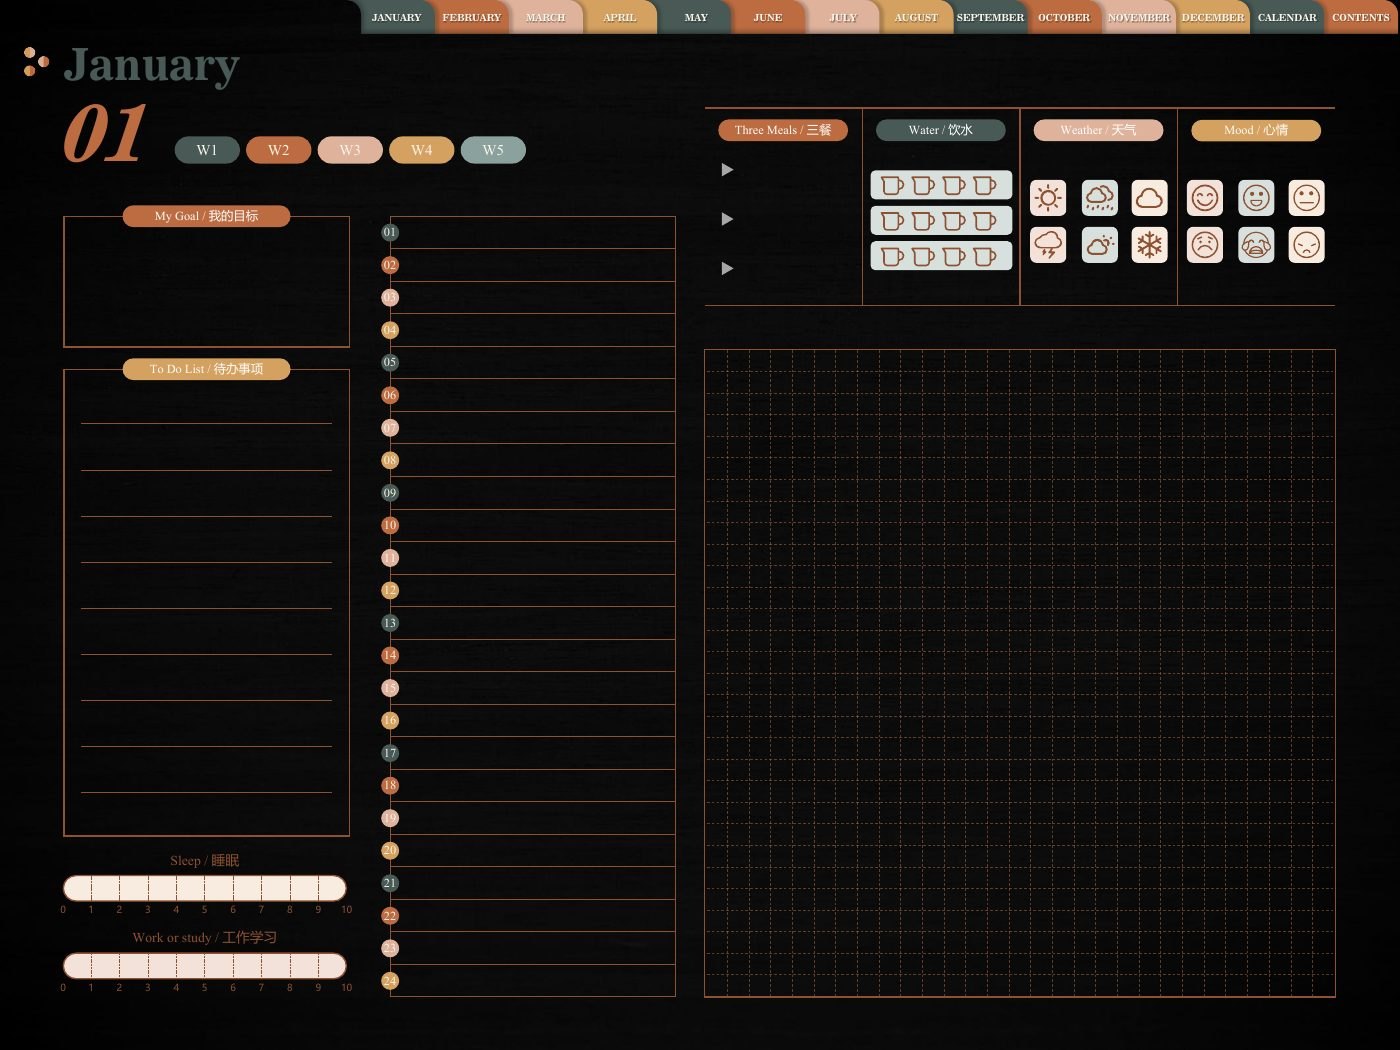
Task: Select the W1 week button
Action: coord(207,150)
